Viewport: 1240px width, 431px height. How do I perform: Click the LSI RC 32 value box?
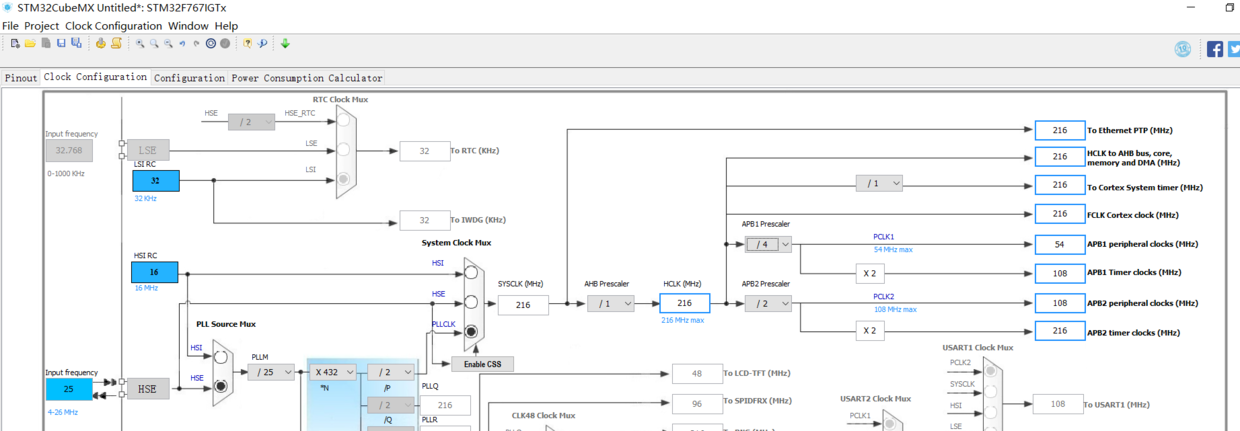tap(156, 181)
